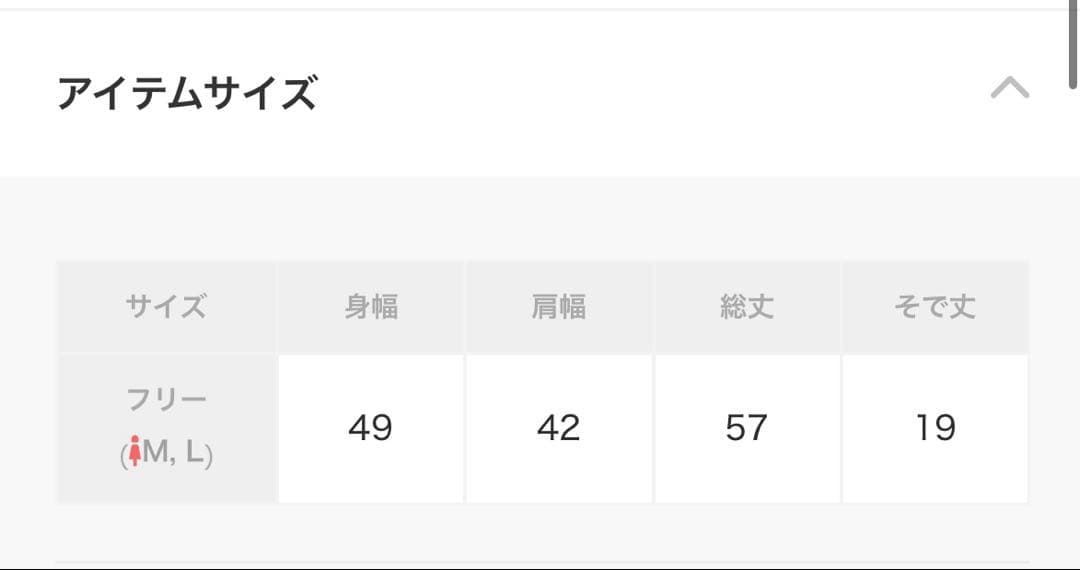Click the 肩幅 value 42 cell

point(559,429)
